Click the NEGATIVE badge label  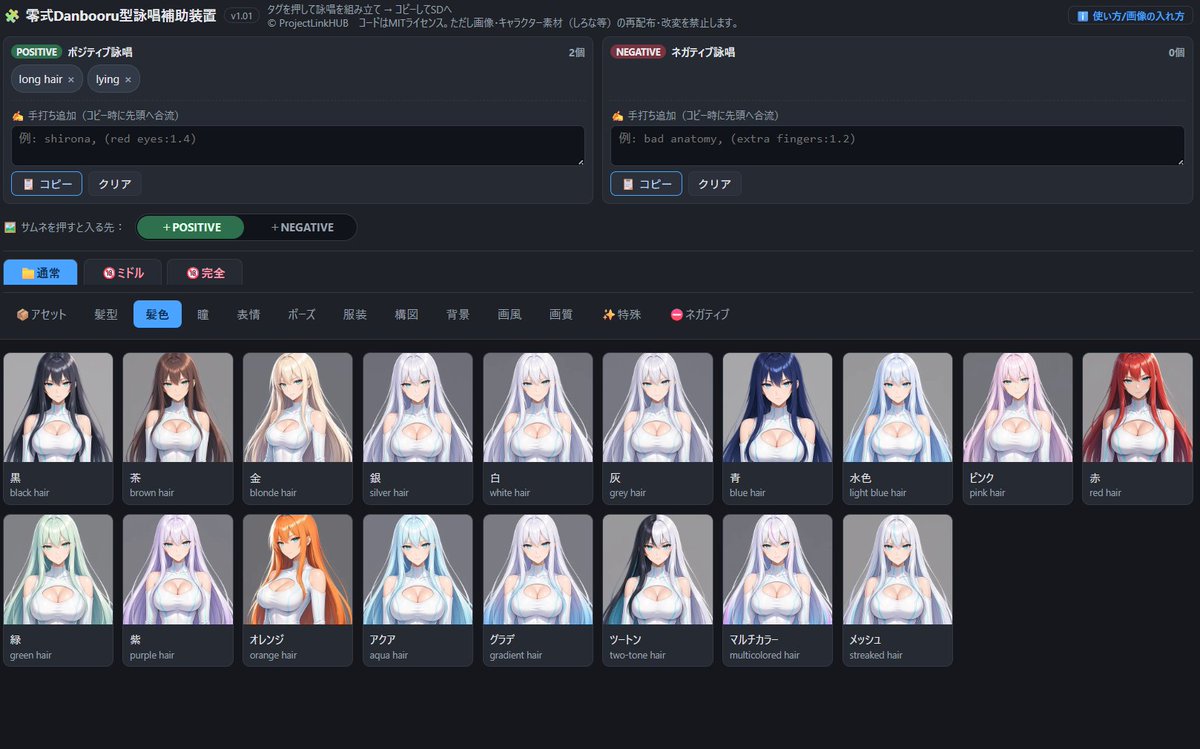pos(638,52)
